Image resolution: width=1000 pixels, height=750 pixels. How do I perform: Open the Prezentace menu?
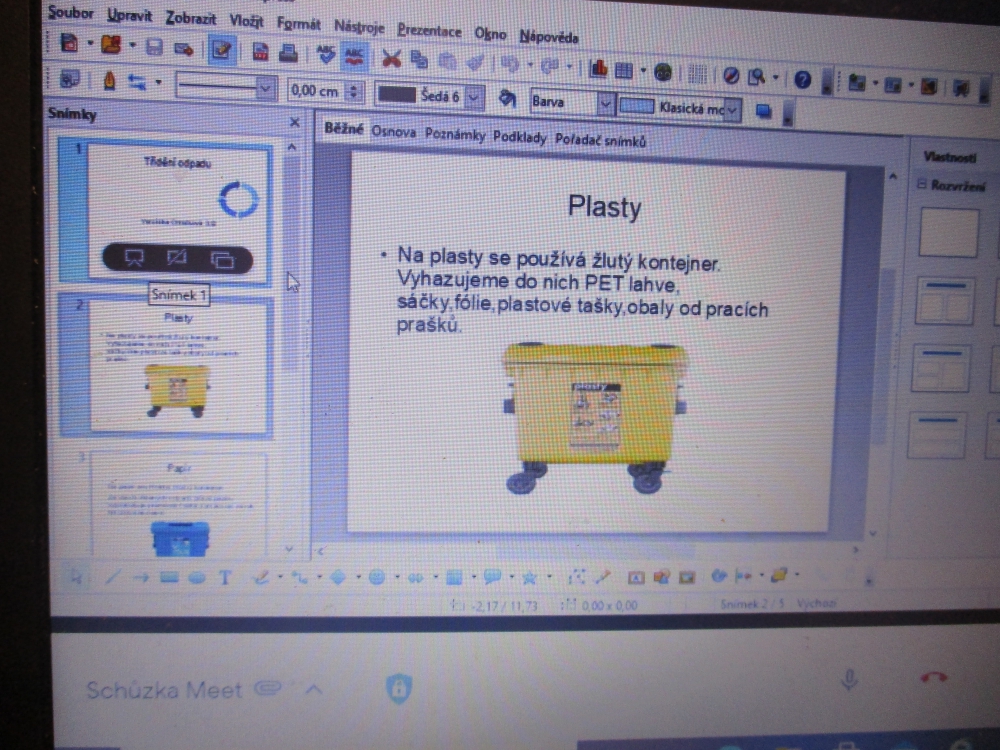pos(429,30)
